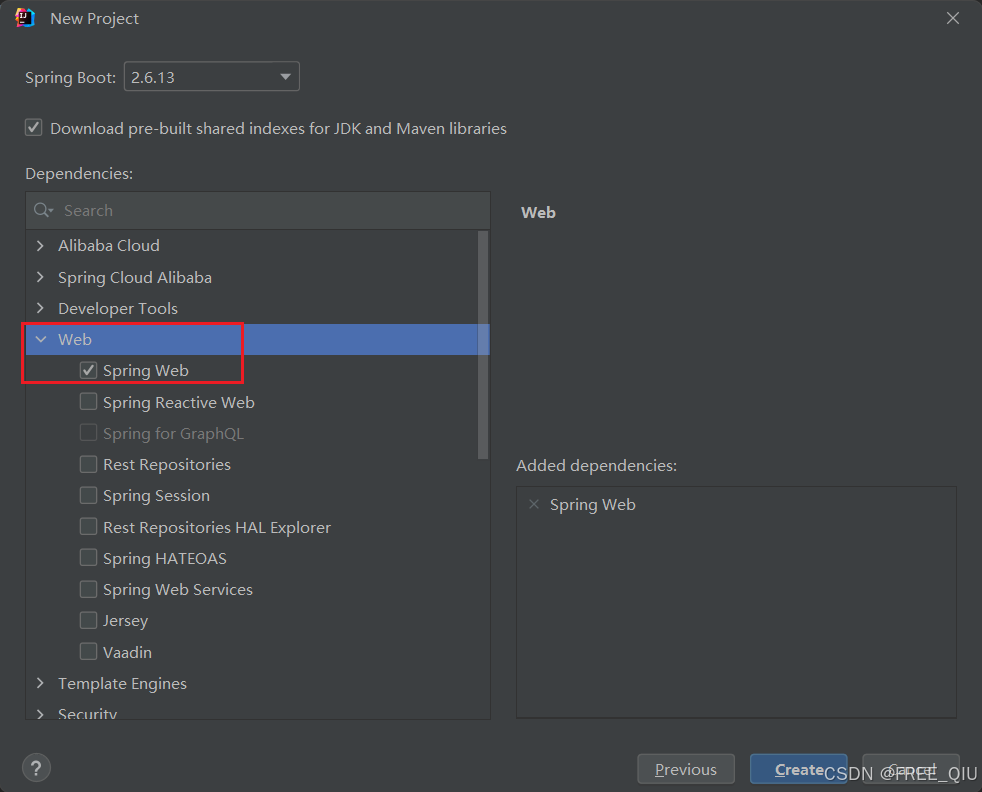This screenshot has height=792, width=982.
Task: Click the search magnifier icon
Action: pos(43,210)
